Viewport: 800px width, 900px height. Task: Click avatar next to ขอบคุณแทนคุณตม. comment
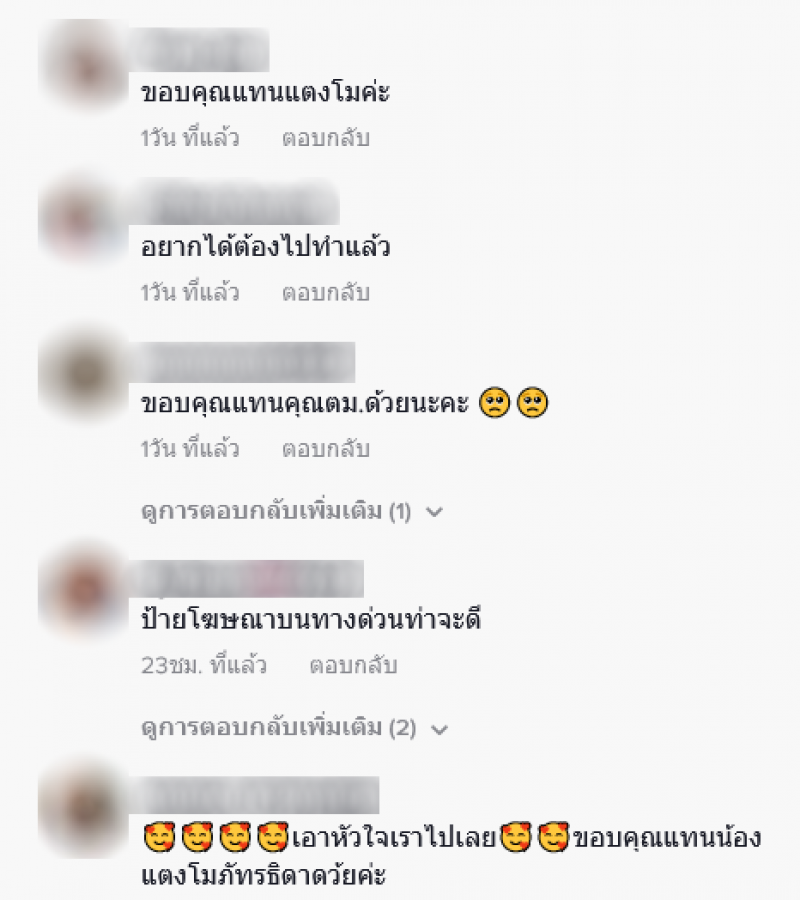tap(84, 375)
